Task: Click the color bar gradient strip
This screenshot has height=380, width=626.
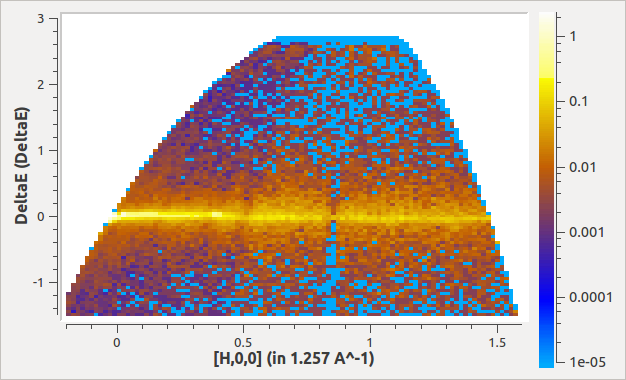Action: [x=547, y=190]
